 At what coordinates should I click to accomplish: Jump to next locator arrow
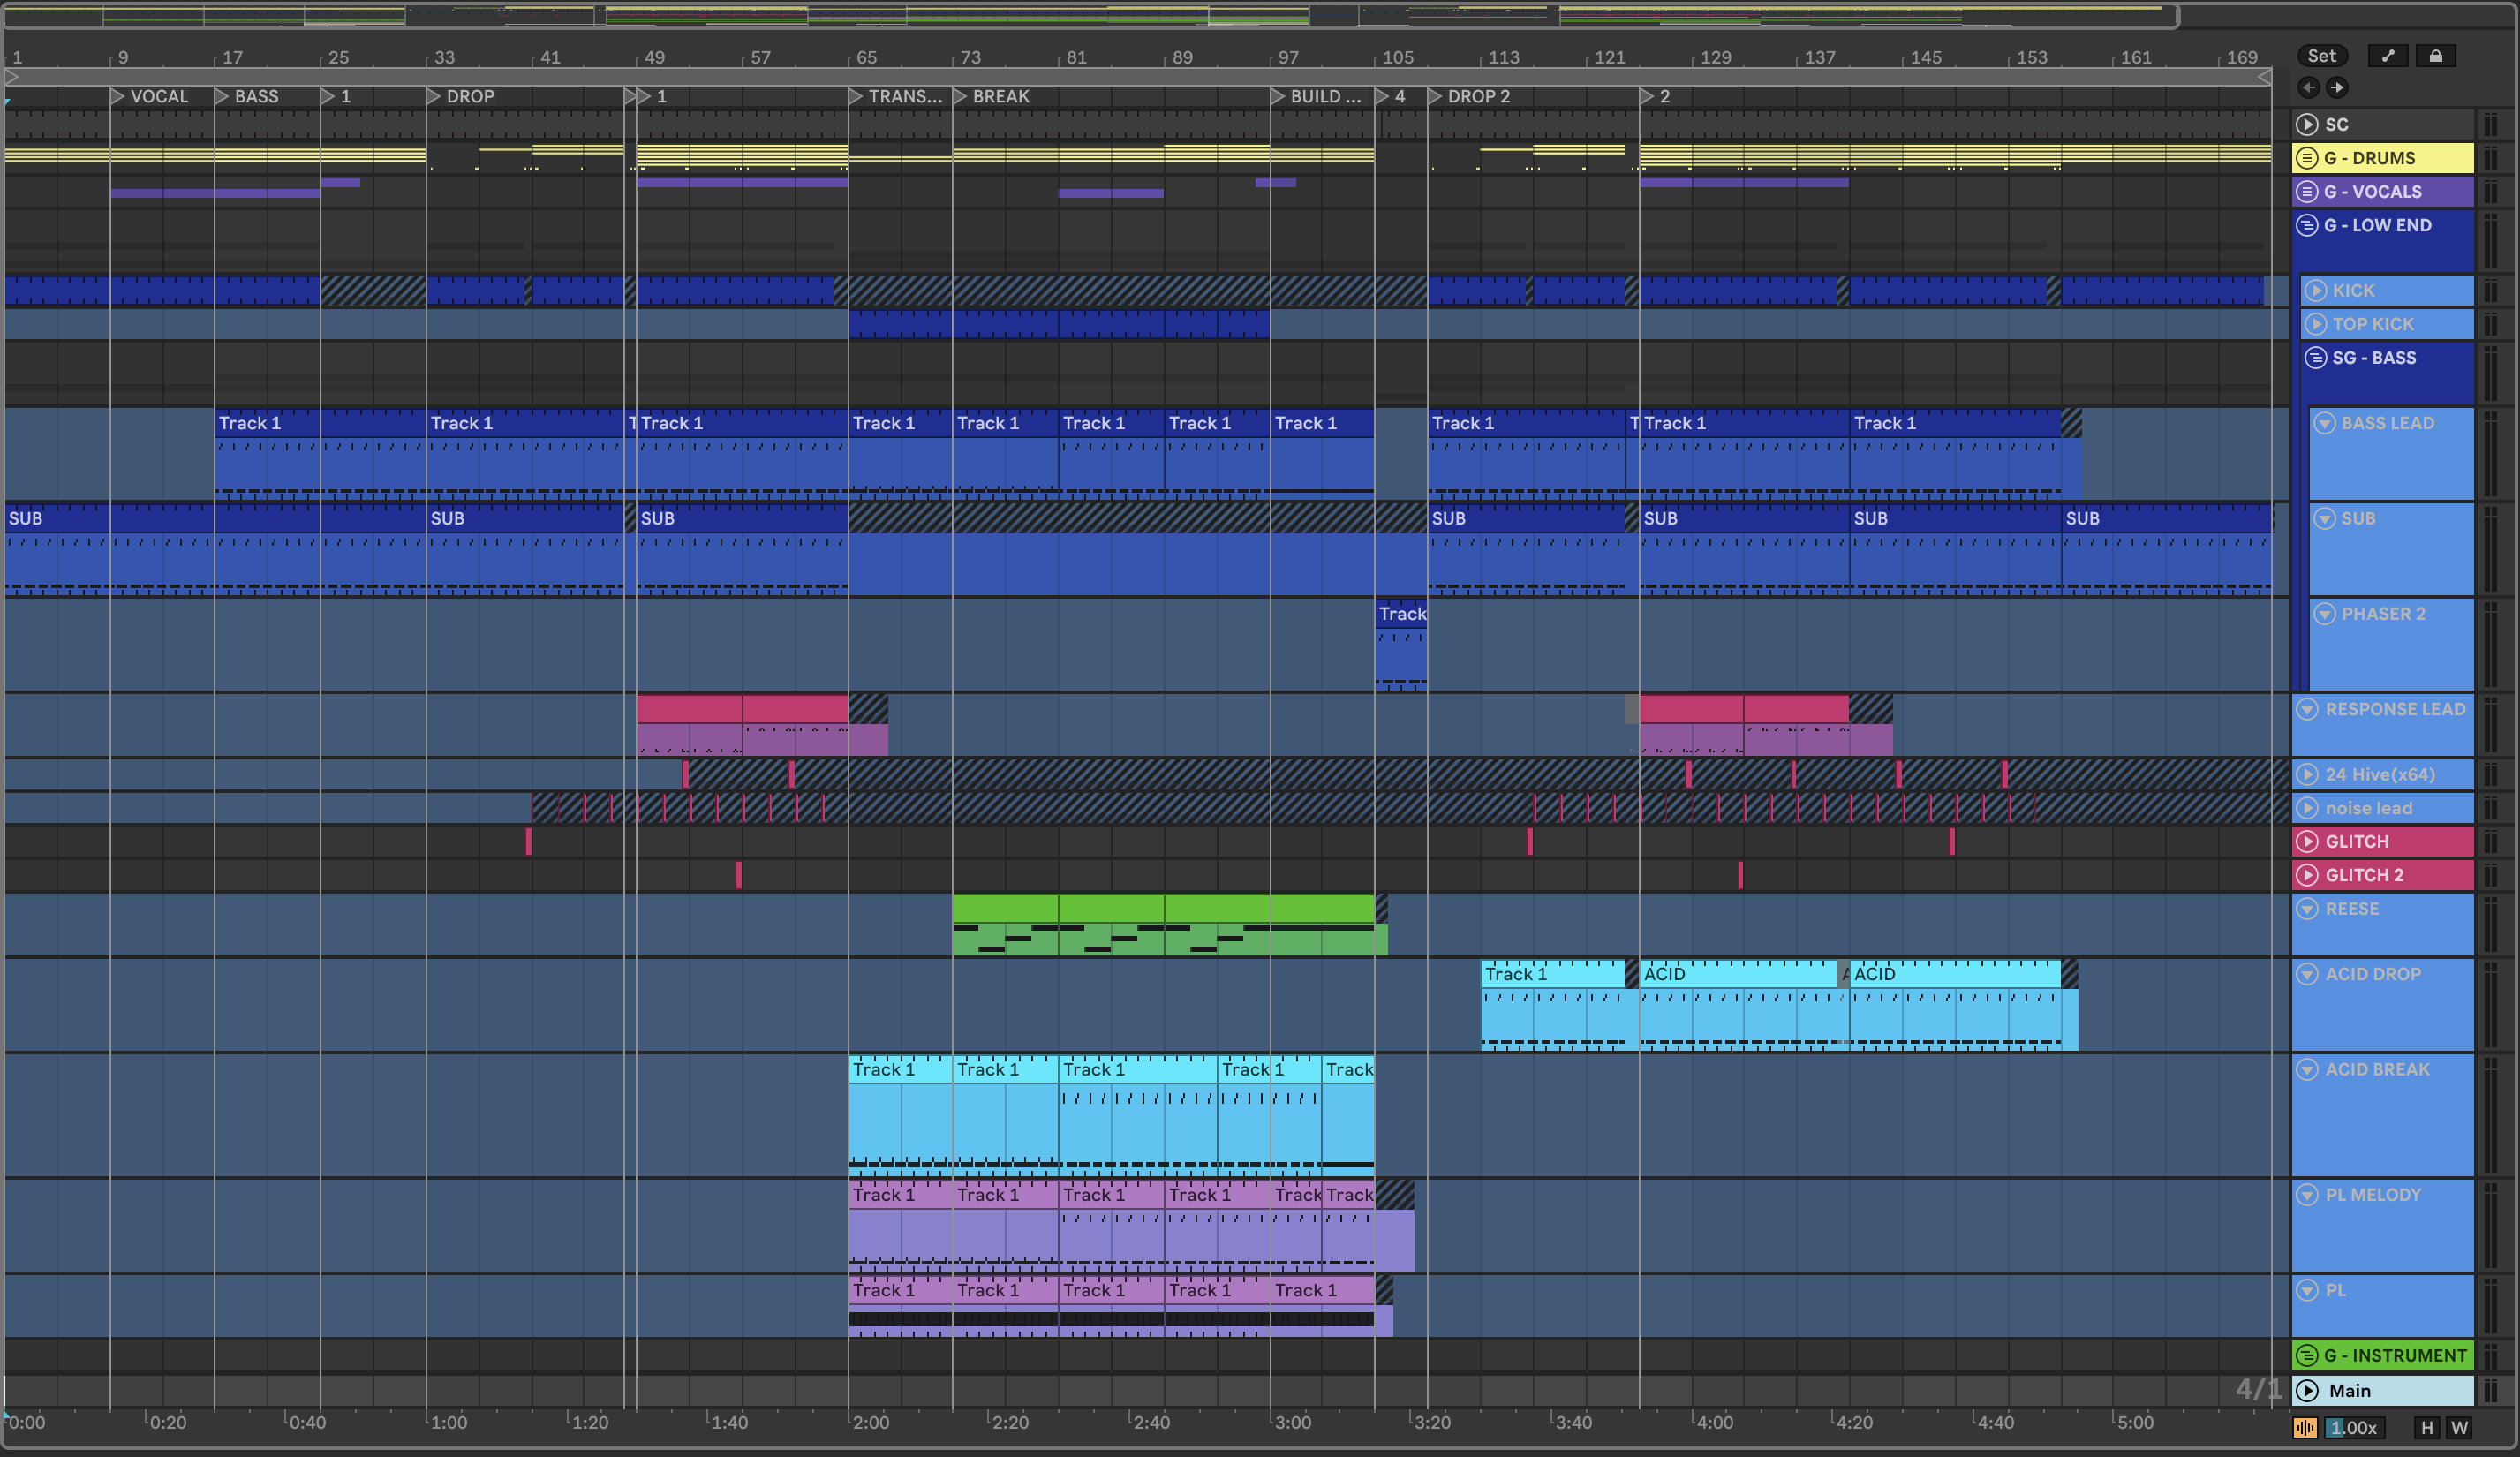2336,88
